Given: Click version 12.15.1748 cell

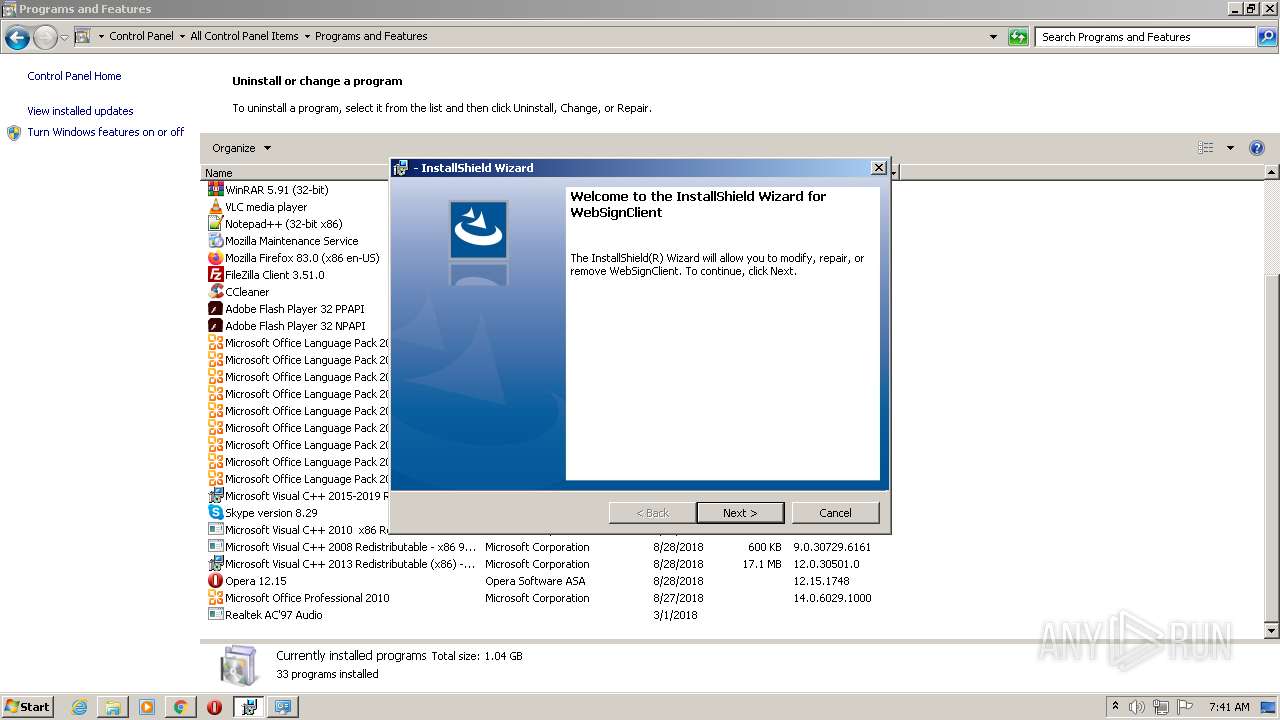Looking at the screenshot, I should tap(821, 581).
